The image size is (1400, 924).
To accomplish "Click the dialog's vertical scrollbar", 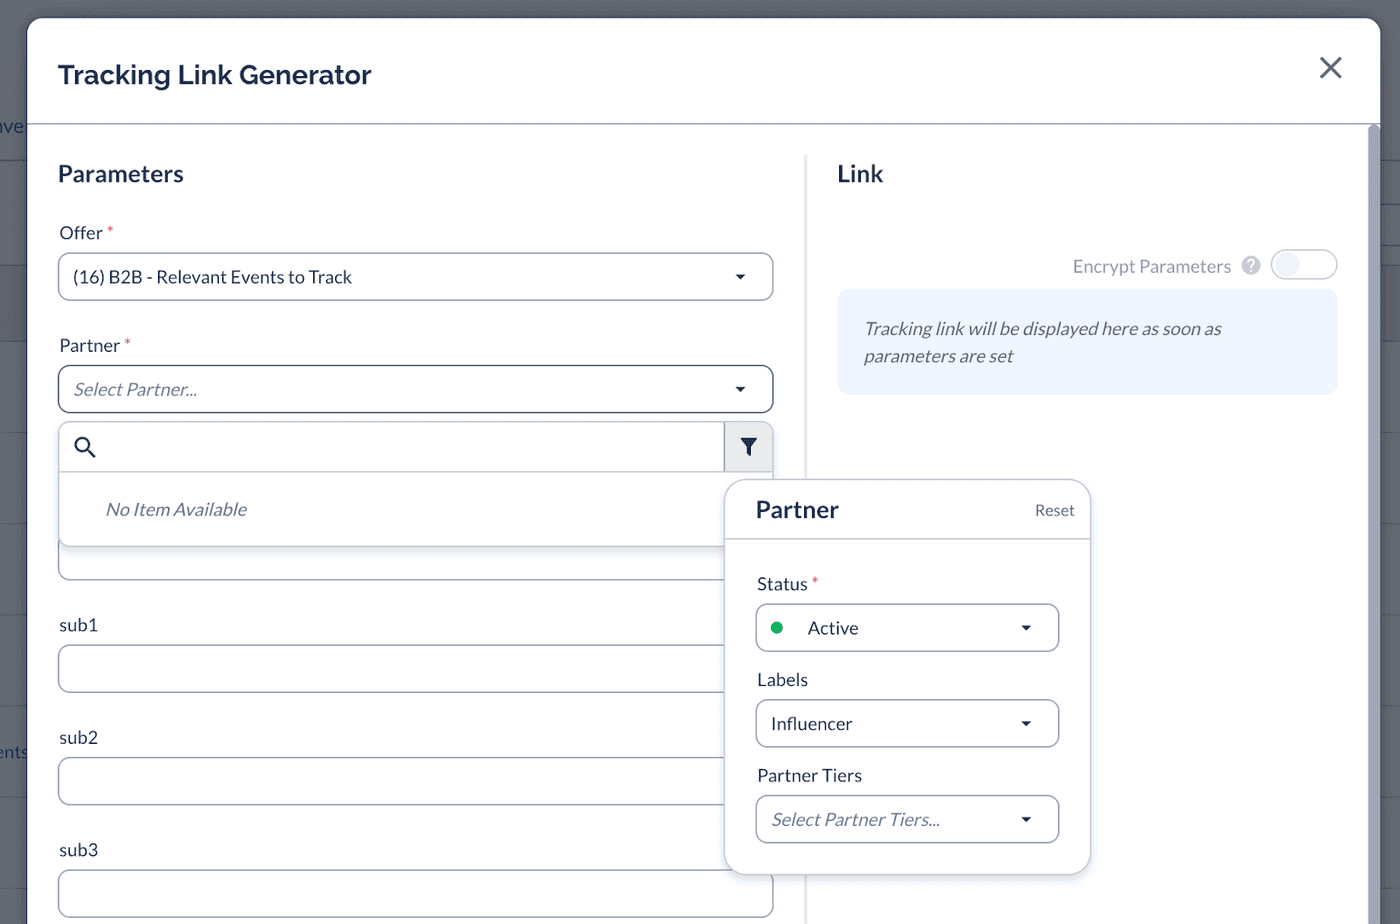I will coord(1373,500).
